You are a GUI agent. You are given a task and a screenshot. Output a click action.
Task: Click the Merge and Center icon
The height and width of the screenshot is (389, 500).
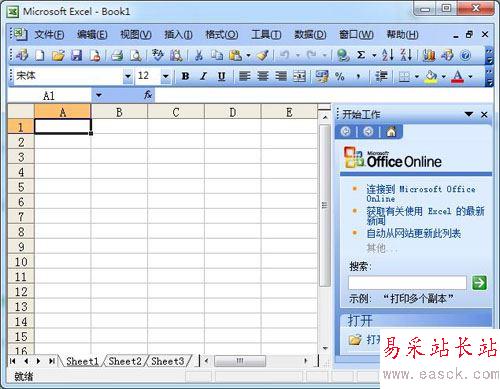click(299, 76)
